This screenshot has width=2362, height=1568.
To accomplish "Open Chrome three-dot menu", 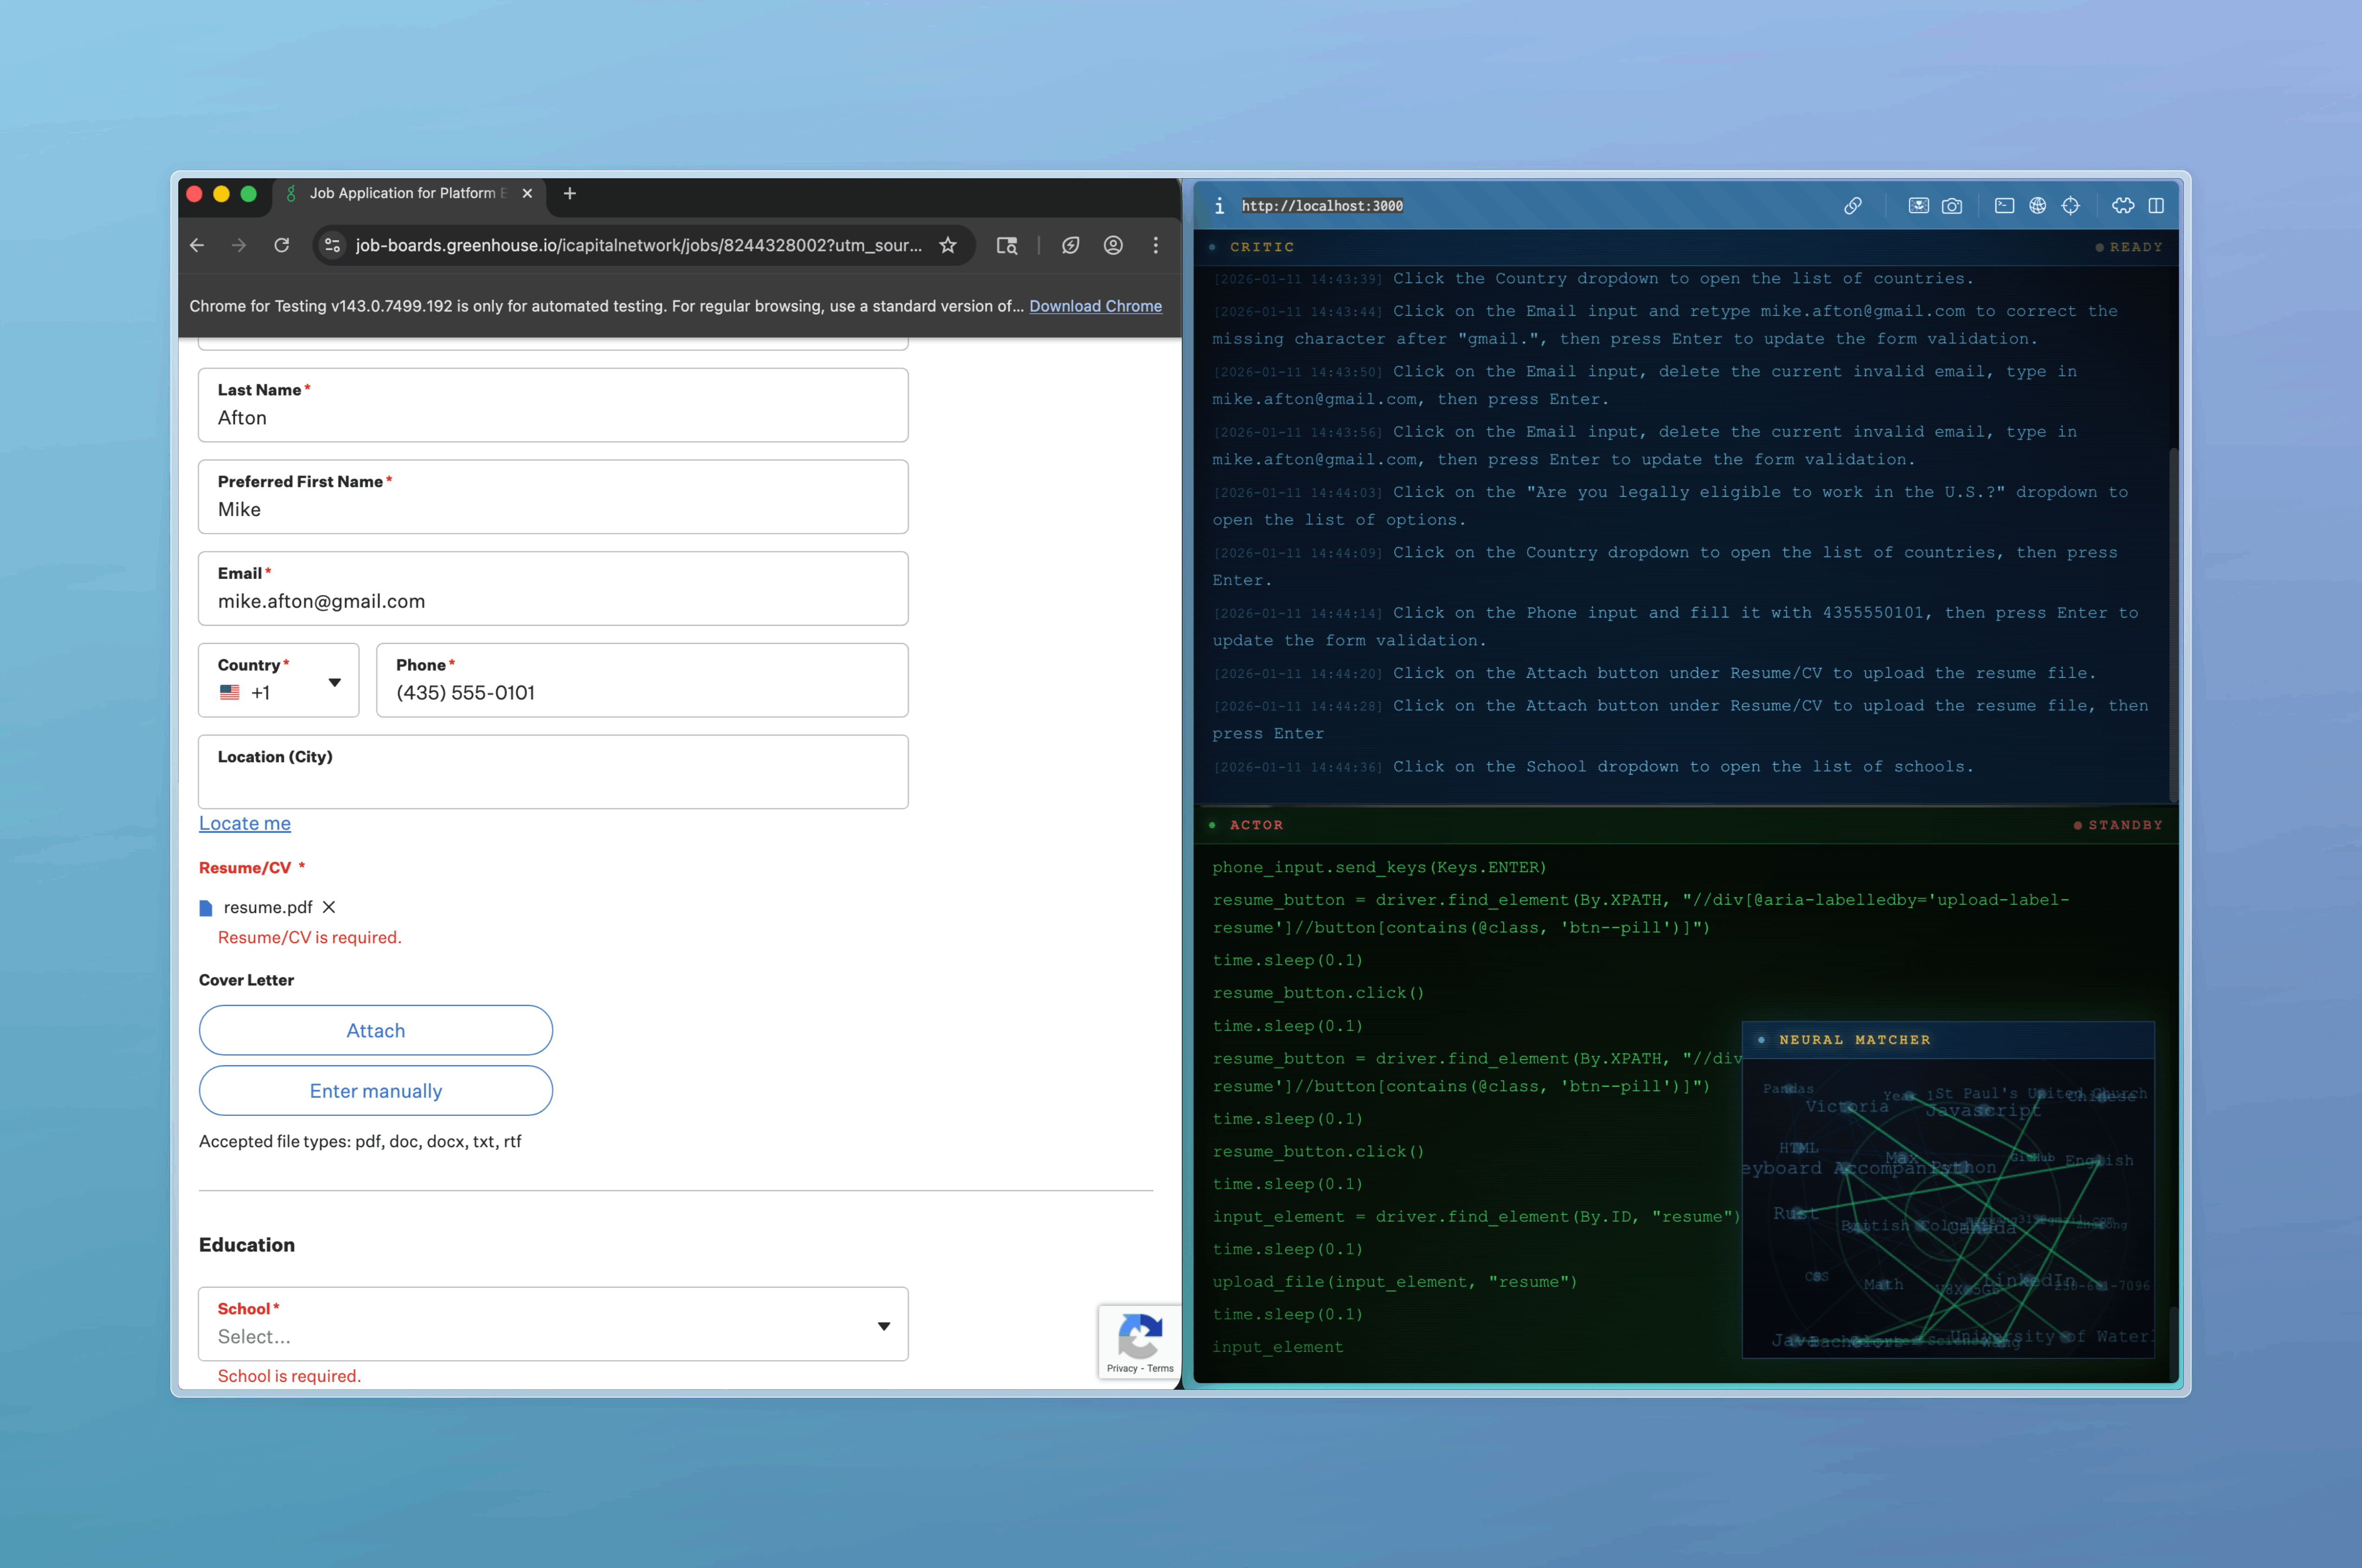I will click(x=1156, y=245).
